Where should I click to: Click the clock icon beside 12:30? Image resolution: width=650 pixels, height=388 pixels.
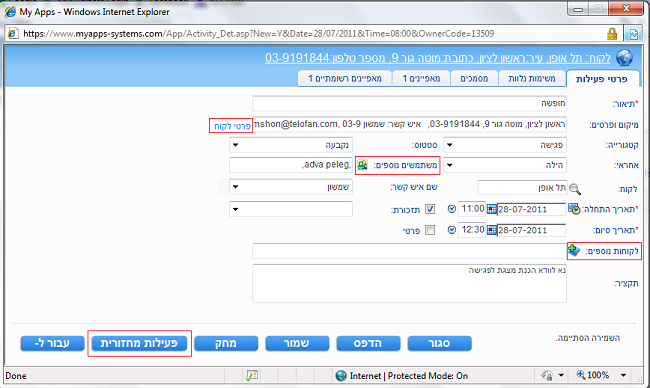452,230
